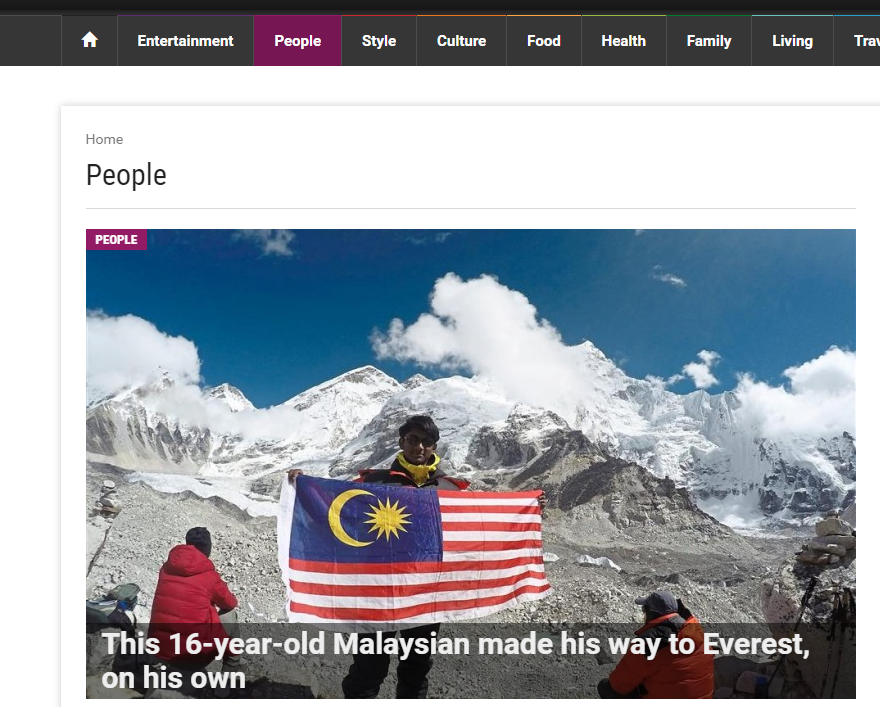
Task: Open the Living section
Action: click(x=792, y=40)
